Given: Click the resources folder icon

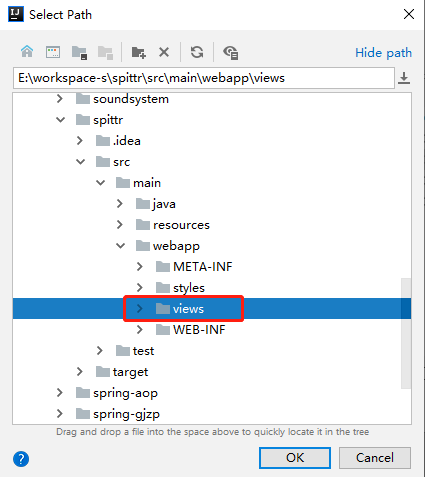Looking at the screenshot, I should point(143,225).
